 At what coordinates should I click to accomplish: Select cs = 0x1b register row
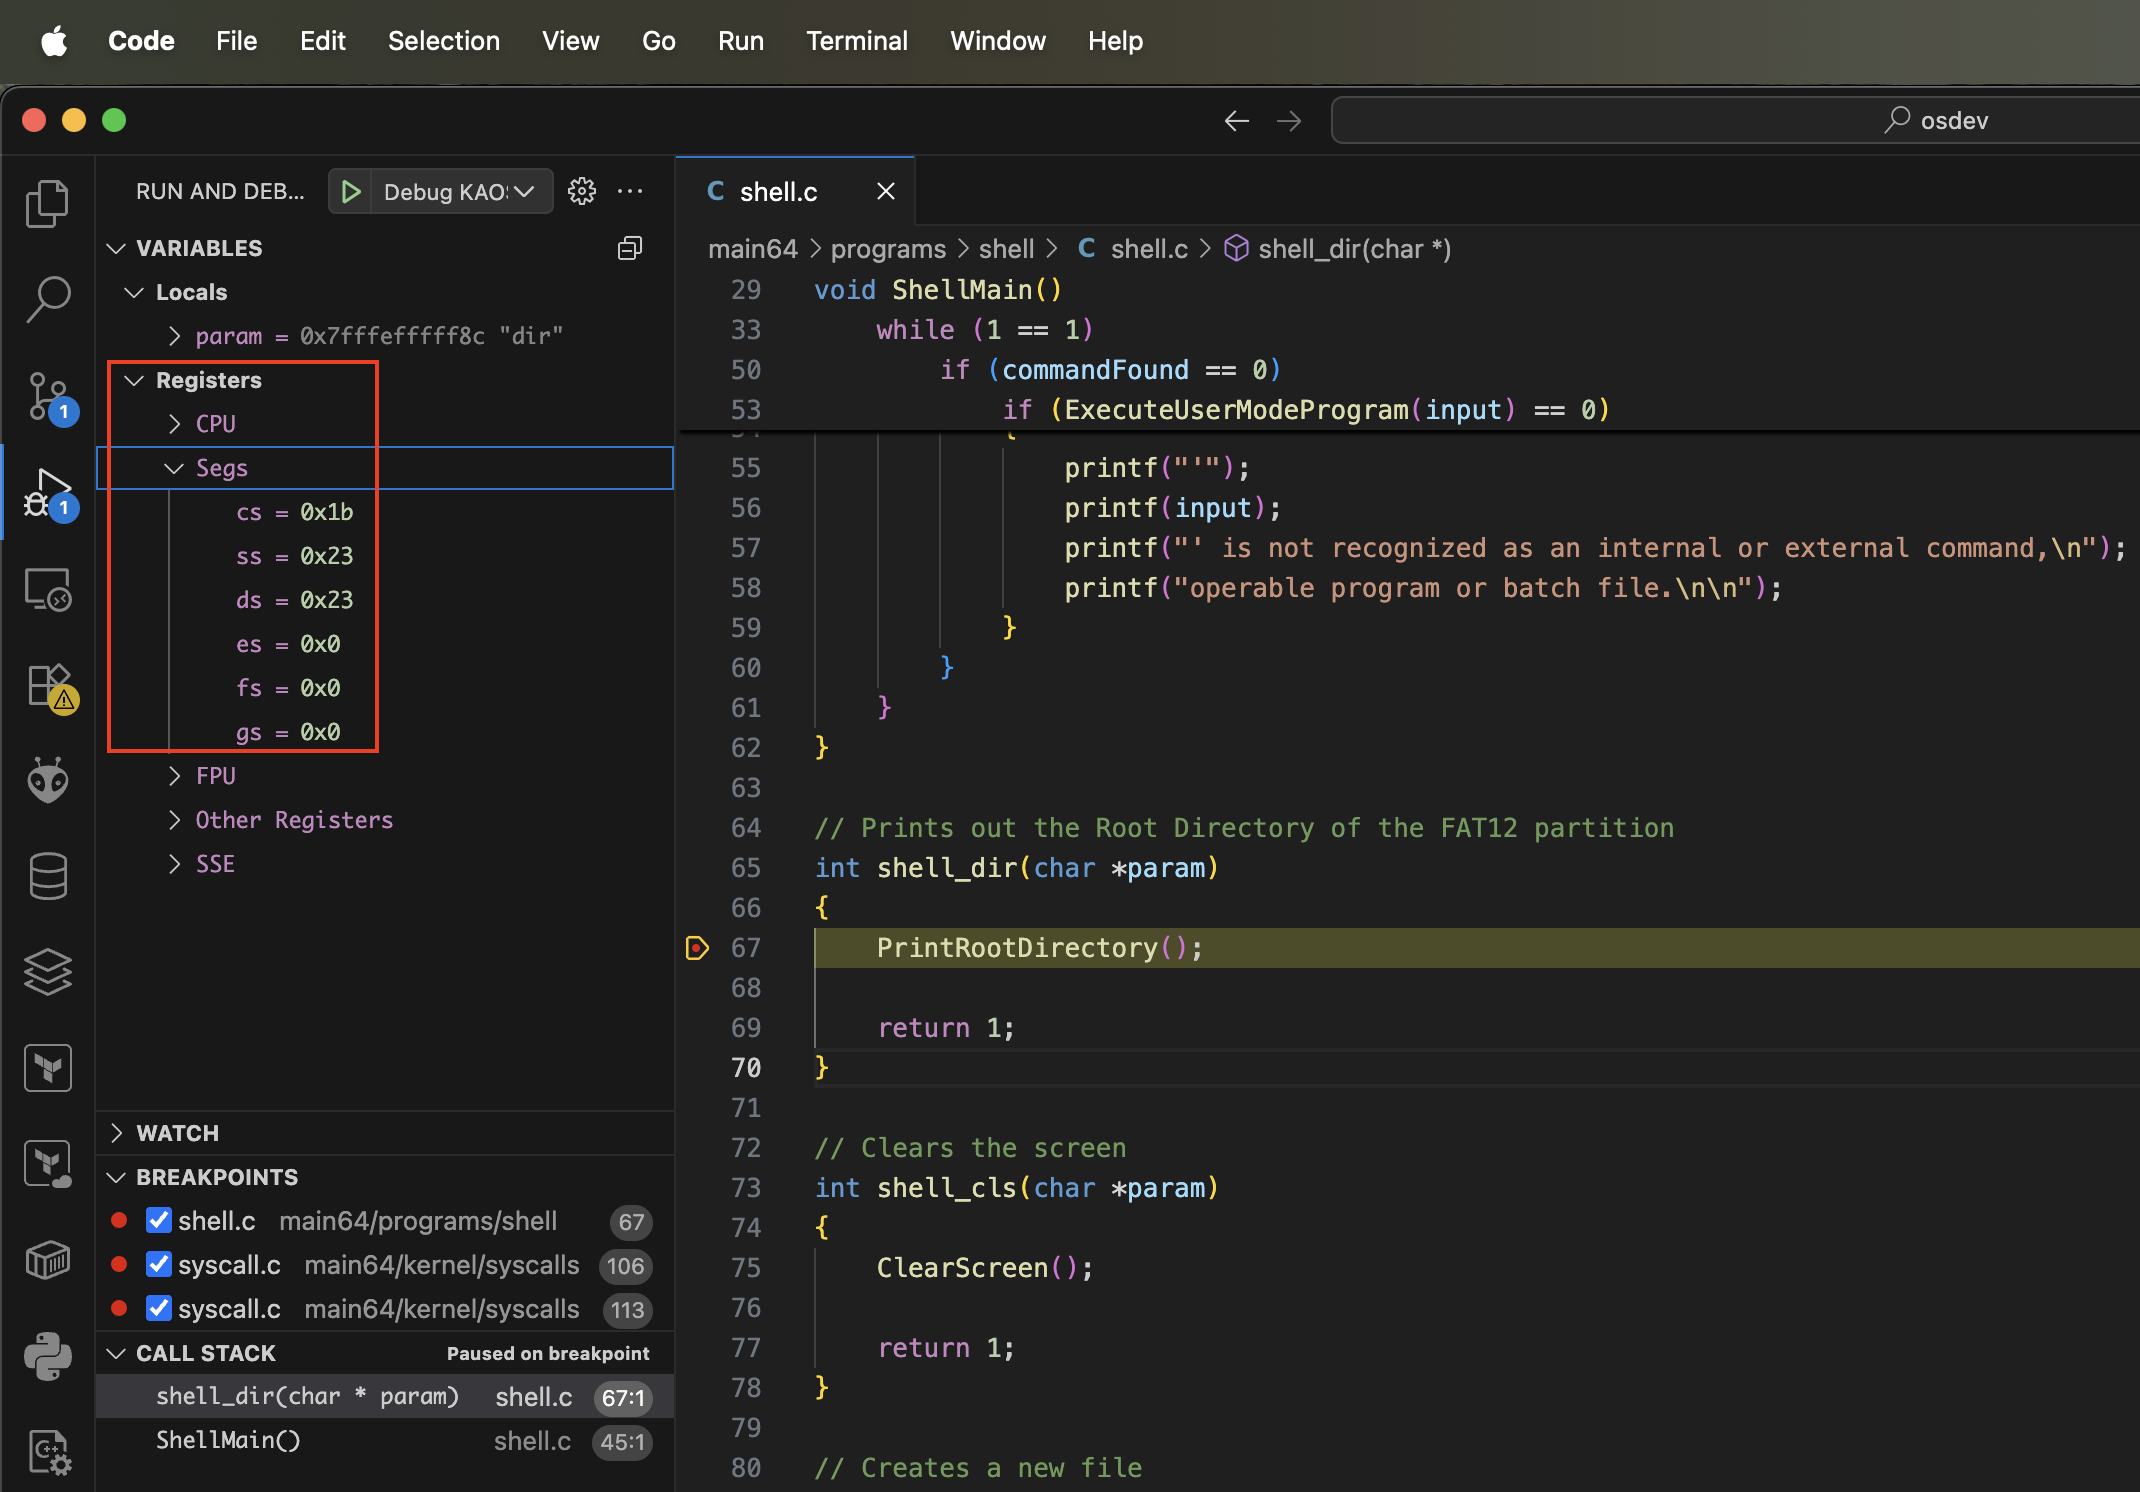point(385,512)
